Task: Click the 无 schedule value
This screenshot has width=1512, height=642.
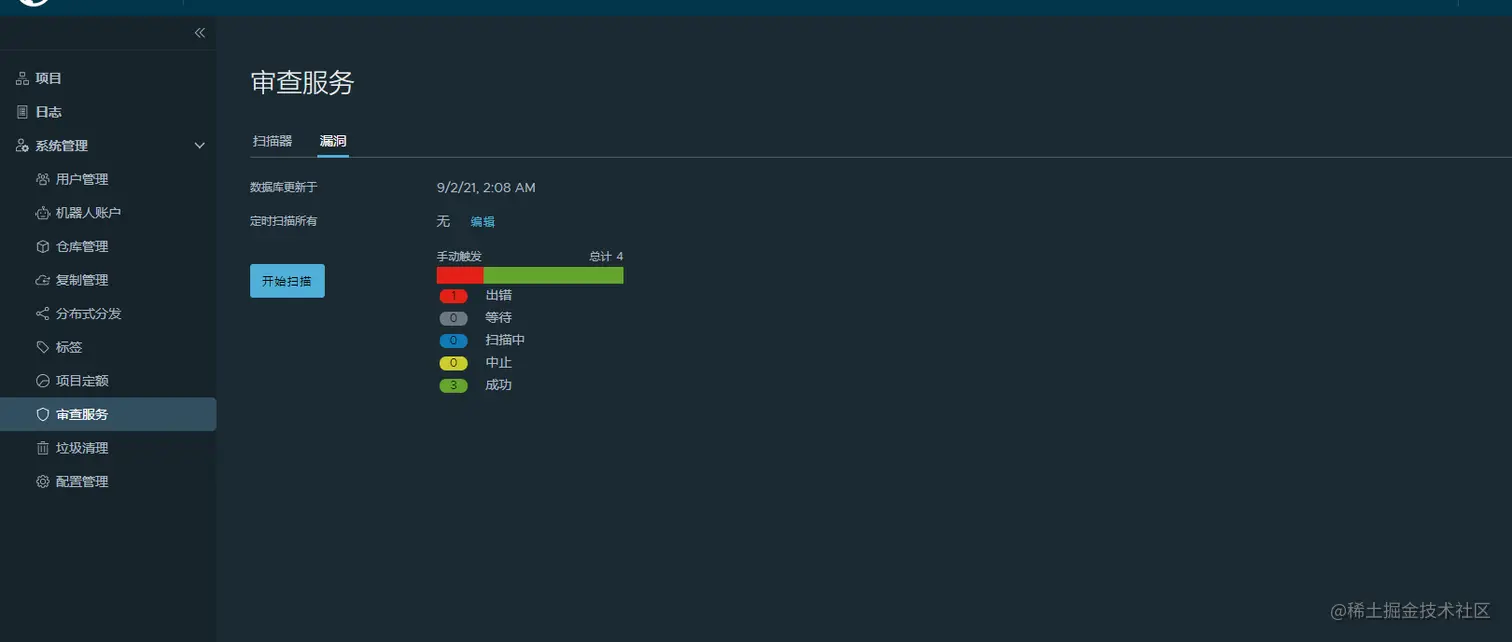Action: click(444, 221)
